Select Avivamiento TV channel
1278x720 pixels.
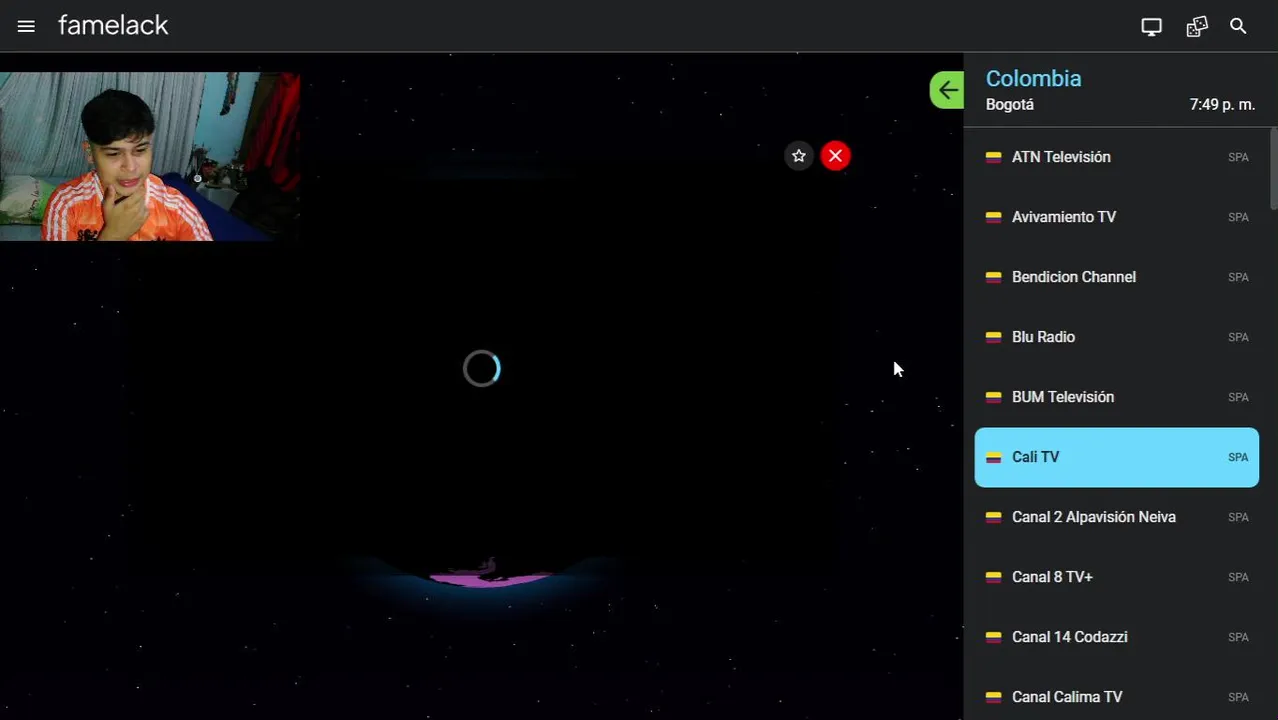pyautogui.click(x=1117, y=217)
